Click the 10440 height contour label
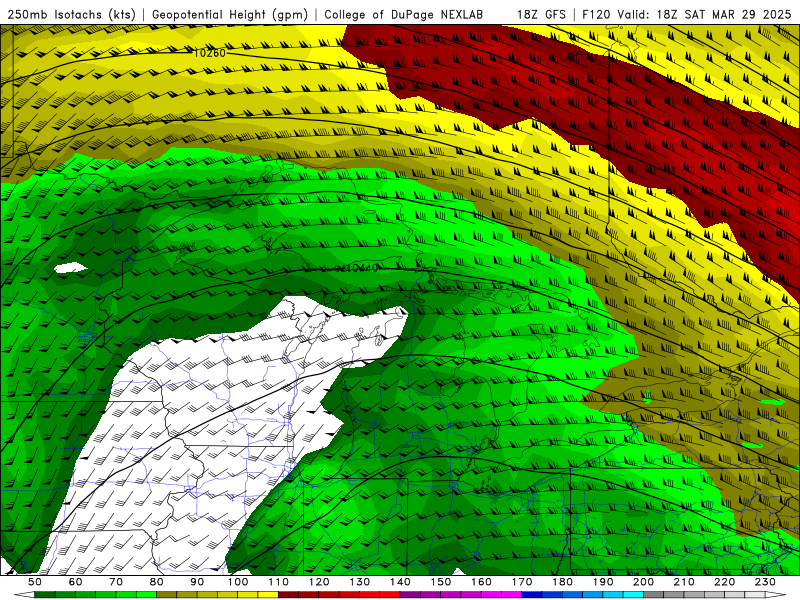800x600 pixels. [362, 268]
